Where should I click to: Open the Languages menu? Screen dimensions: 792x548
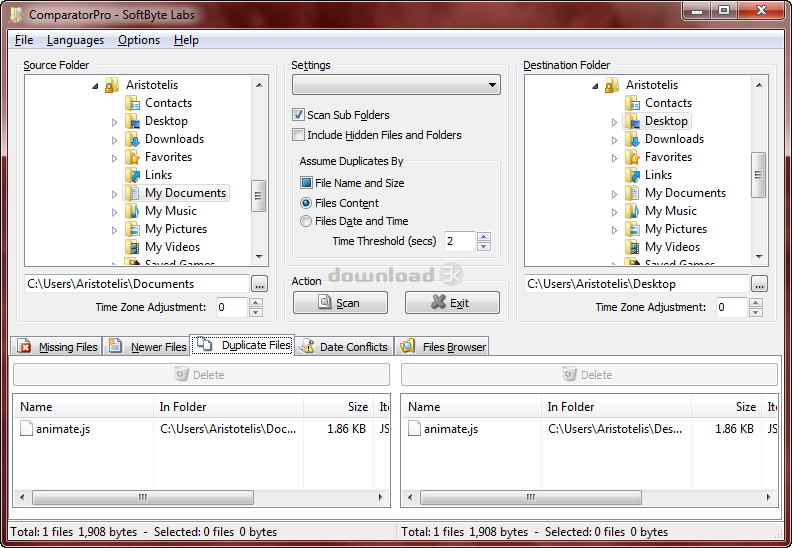[75, 40]
